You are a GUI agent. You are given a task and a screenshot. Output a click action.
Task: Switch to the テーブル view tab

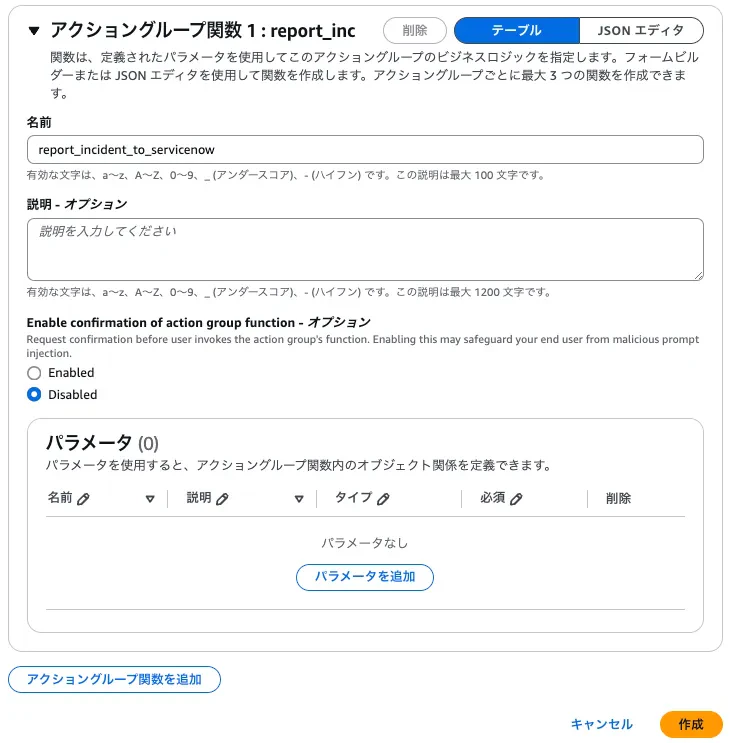516,30
